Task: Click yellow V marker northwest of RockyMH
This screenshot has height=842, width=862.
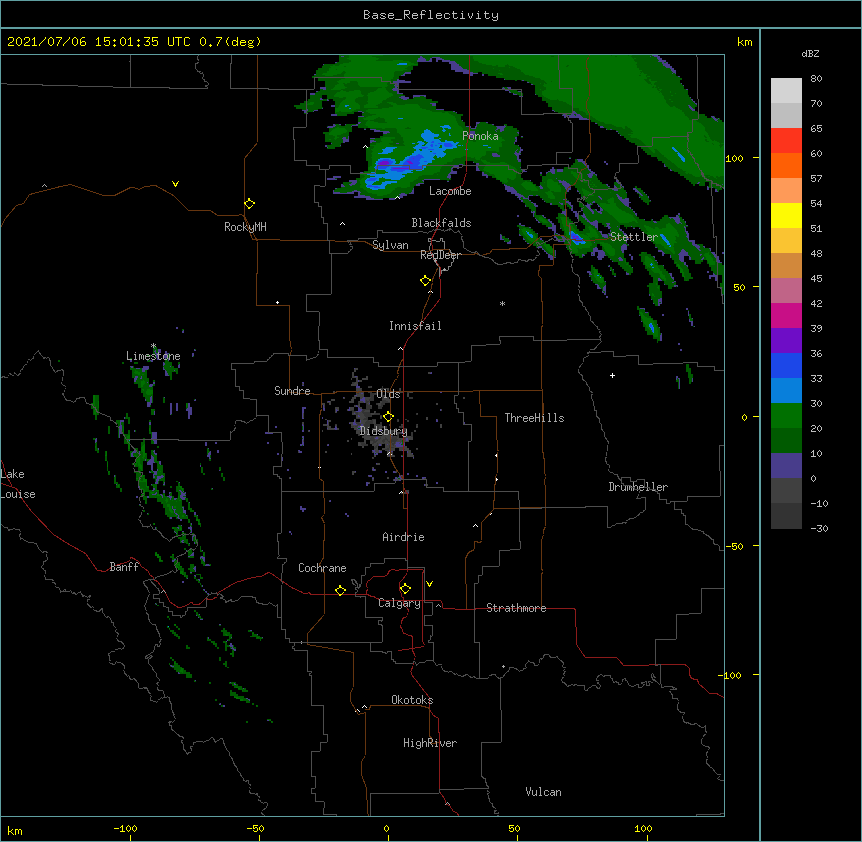Action: (175, 184)
